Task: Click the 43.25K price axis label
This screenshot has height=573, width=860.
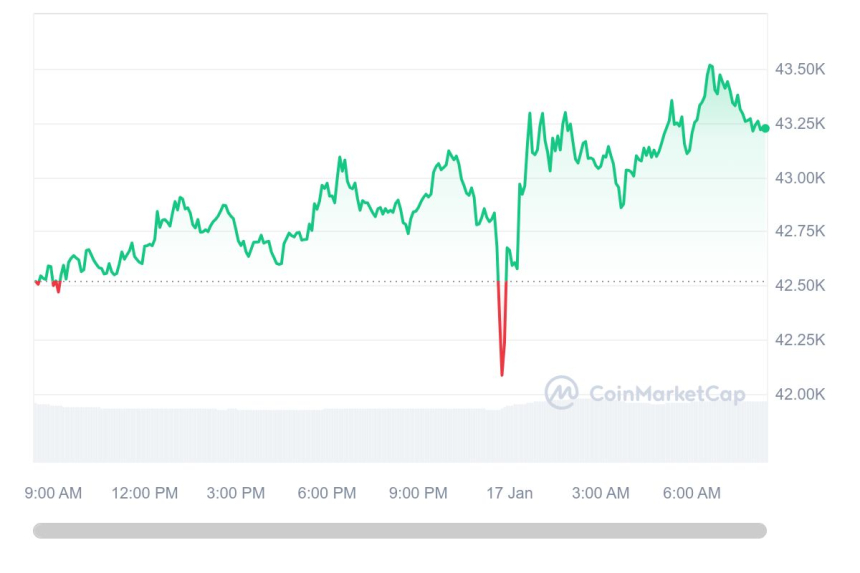Action: [x=799, y=123]
